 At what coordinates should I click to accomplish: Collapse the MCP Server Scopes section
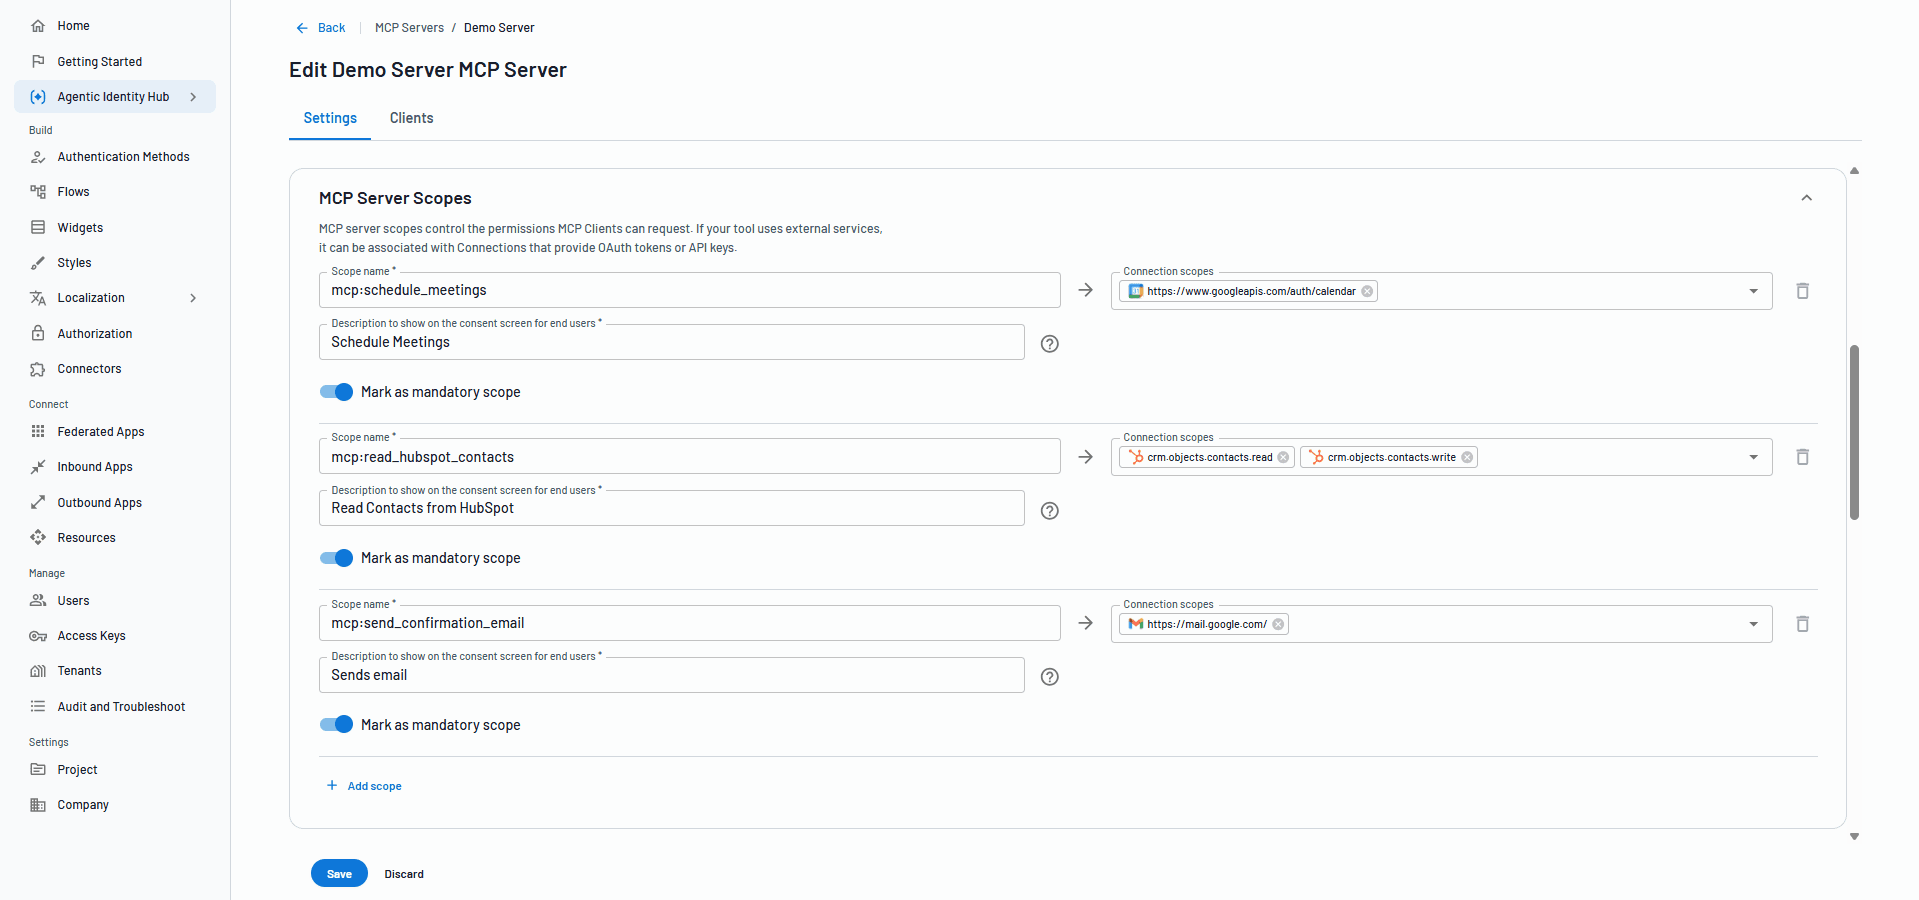[1806, 197]
